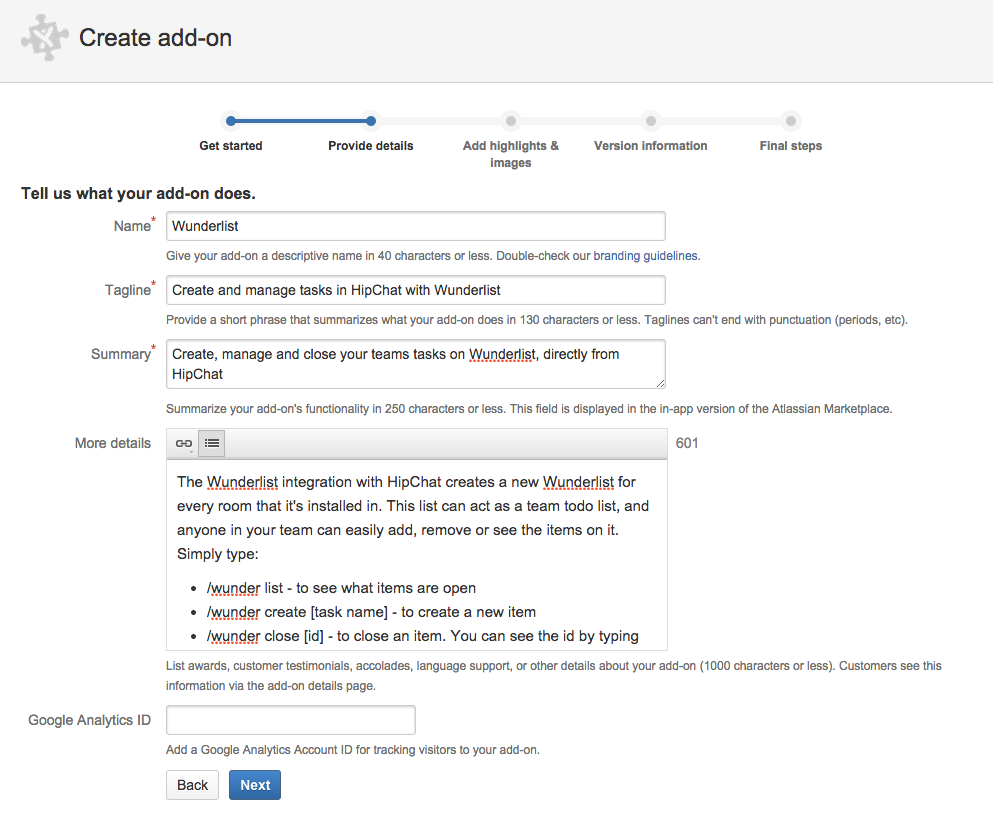Viewport: 993px width, 814px height.
Task: Click inside the Summary text area
Action: coord(415,364)
